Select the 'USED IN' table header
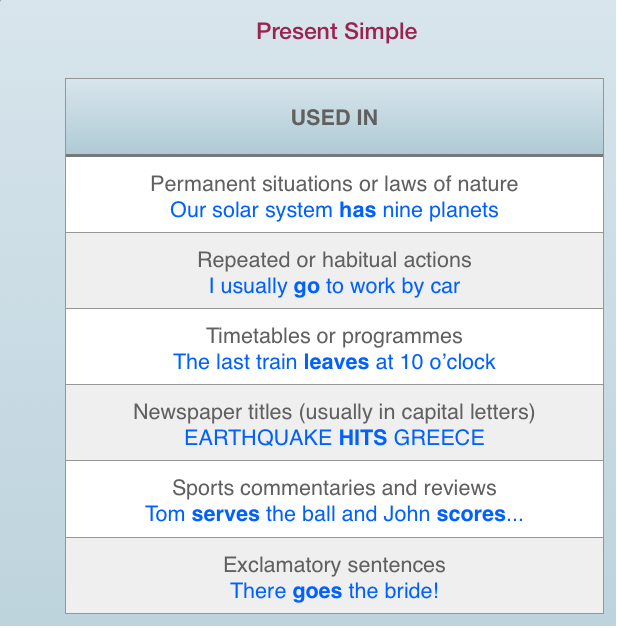 point(334,117)
